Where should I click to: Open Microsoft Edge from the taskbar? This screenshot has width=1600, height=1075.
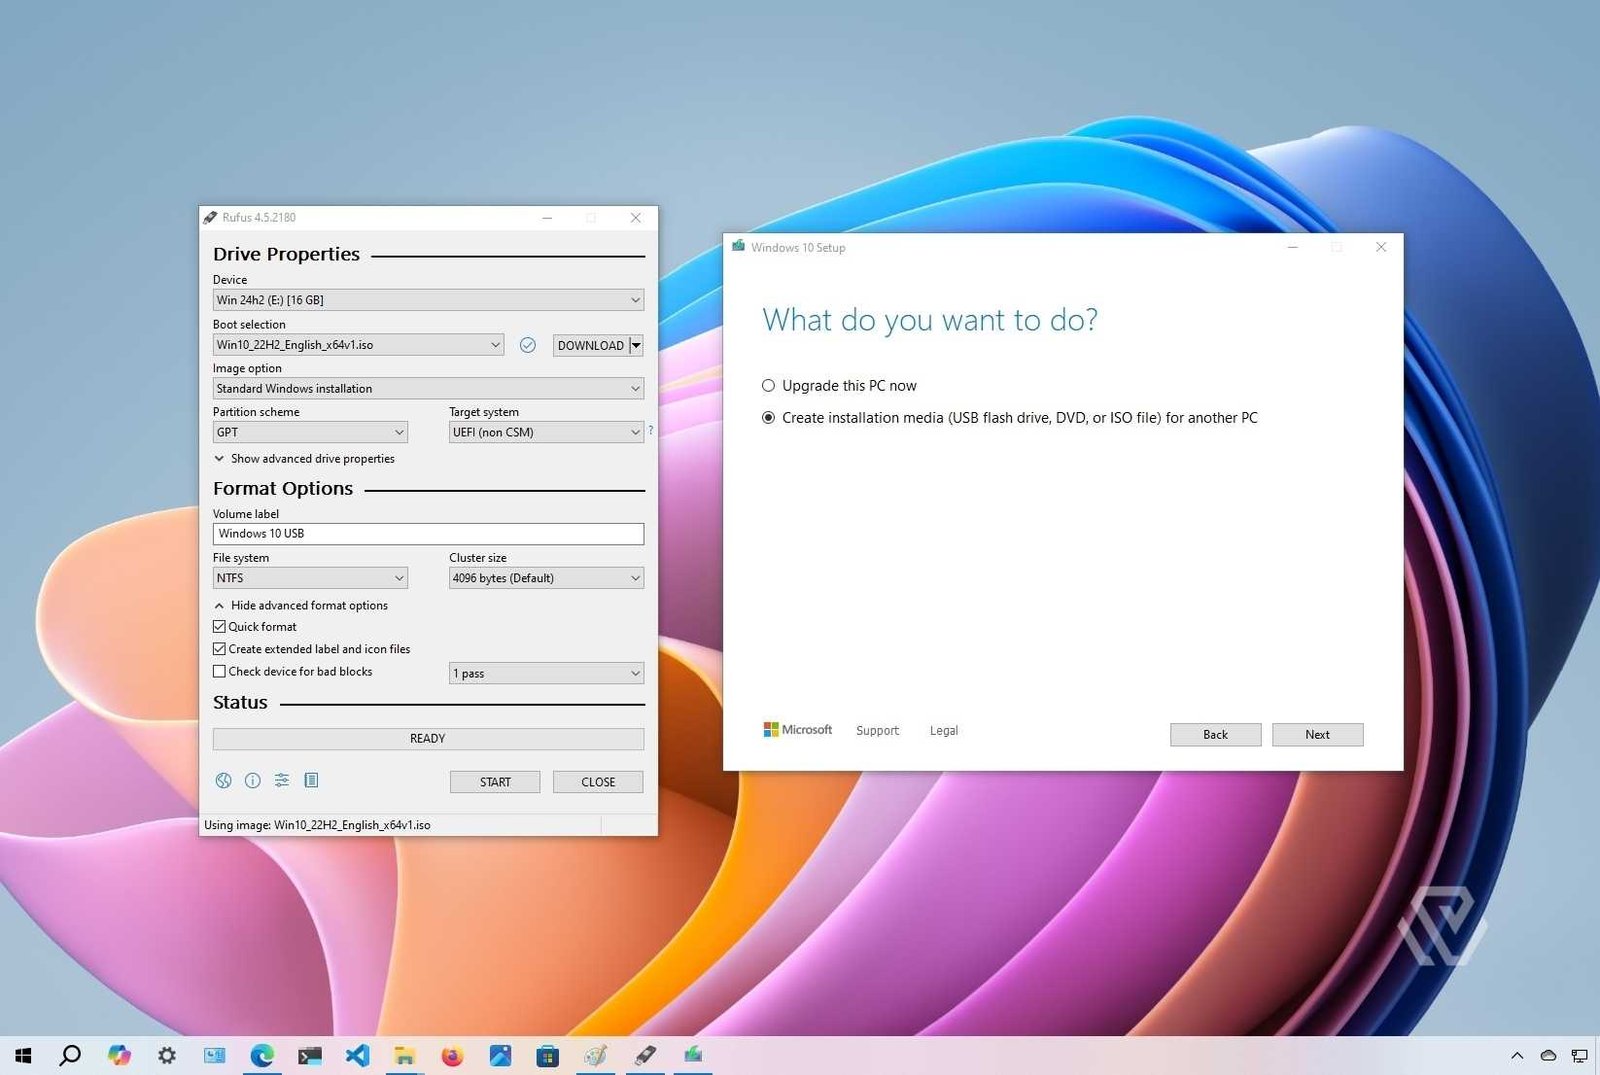pyautogui.click(x=263, y=1055)
